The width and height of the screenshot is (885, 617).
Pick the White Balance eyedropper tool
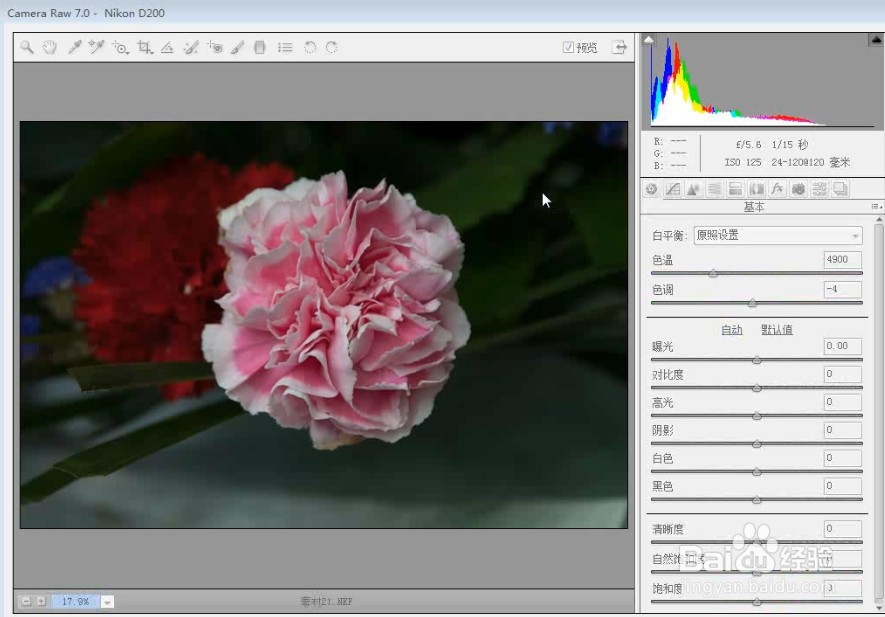point(74,47)
